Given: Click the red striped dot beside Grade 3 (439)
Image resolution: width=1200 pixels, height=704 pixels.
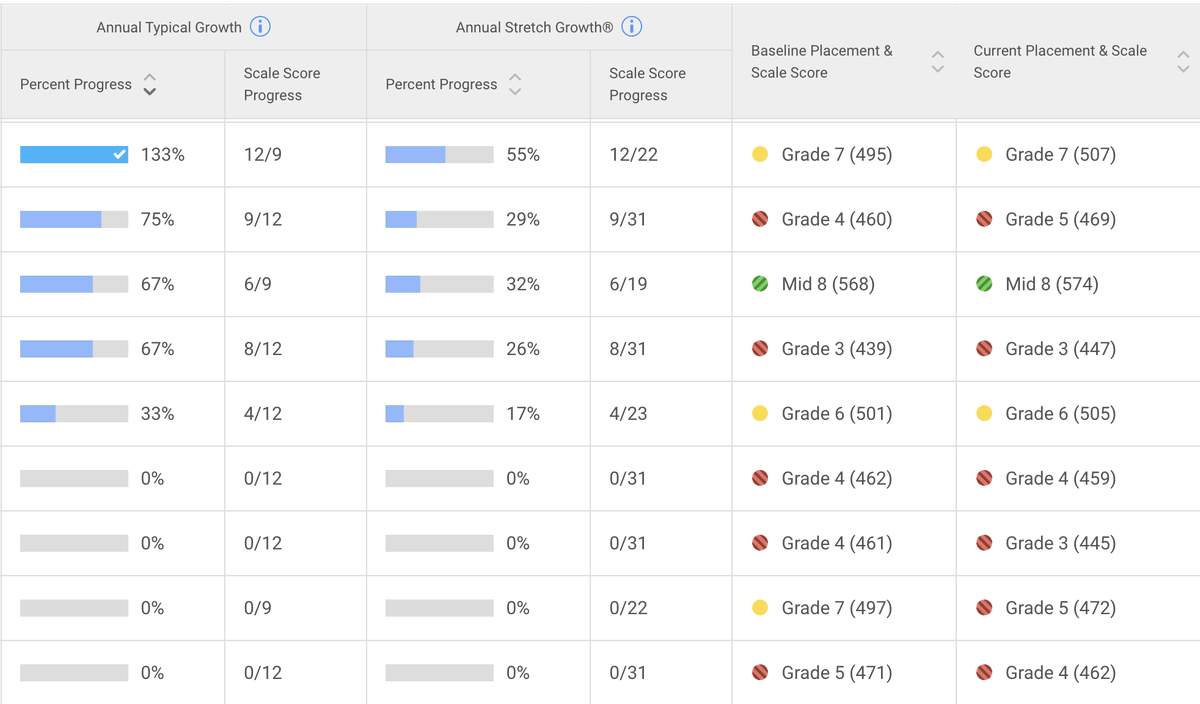Looking at the screenshot, I should tap(760, 349).
